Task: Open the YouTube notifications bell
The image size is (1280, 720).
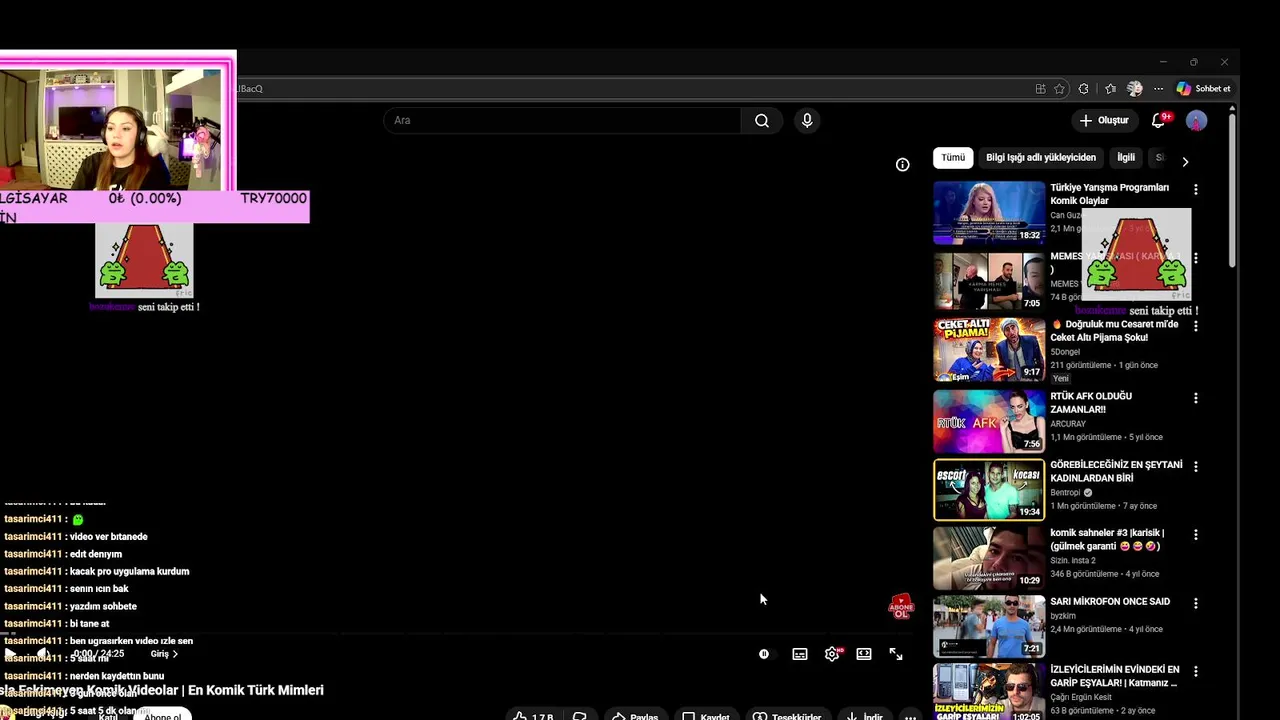Action: pos(1158,120)
